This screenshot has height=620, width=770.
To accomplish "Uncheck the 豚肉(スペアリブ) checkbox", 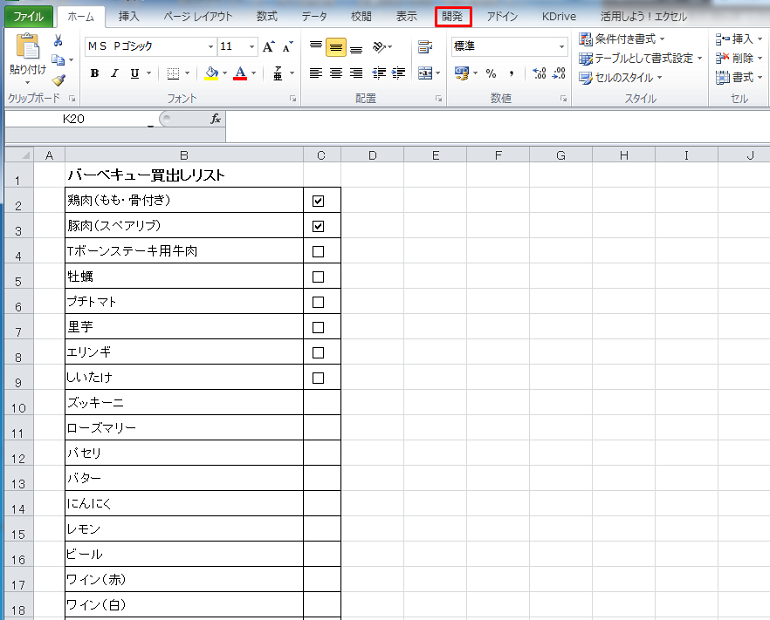I will pyautogui.click(x=318, y=226).
